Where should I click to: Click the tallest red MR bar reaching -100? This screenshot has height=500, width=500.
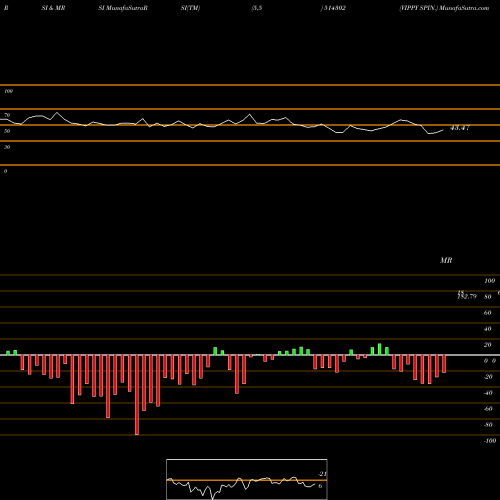[137, 395]
